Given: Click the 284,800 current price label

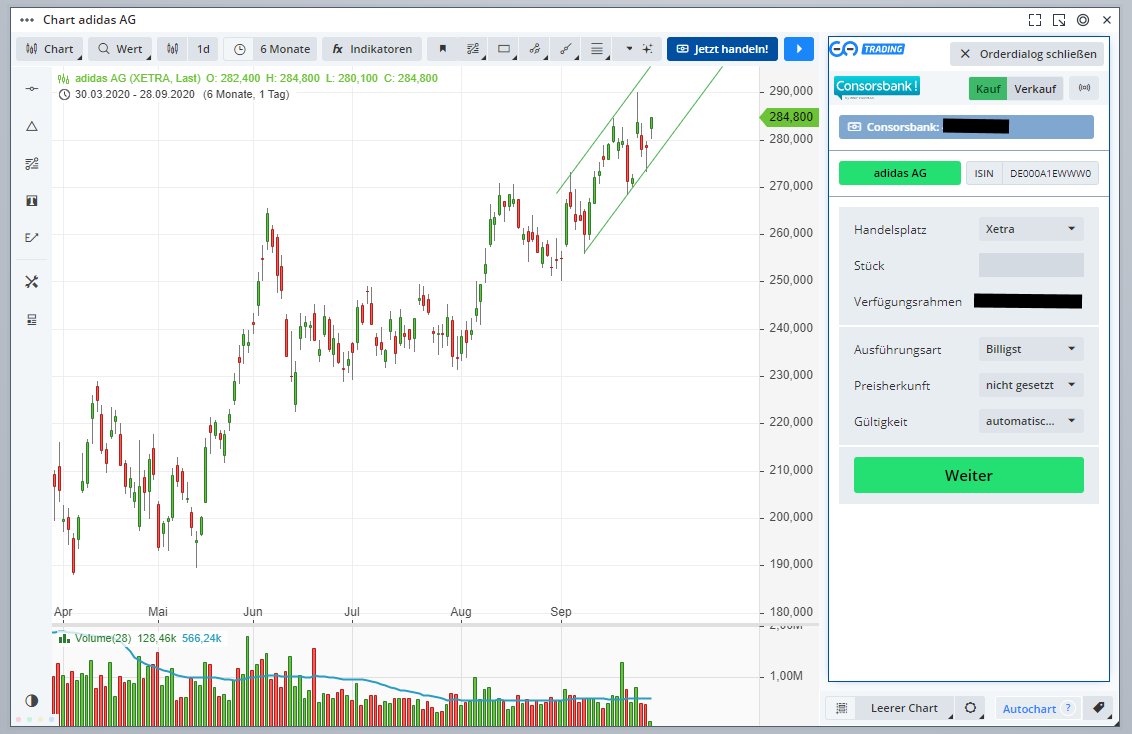Looking at the screenshot, I should [x=790, y=117].
